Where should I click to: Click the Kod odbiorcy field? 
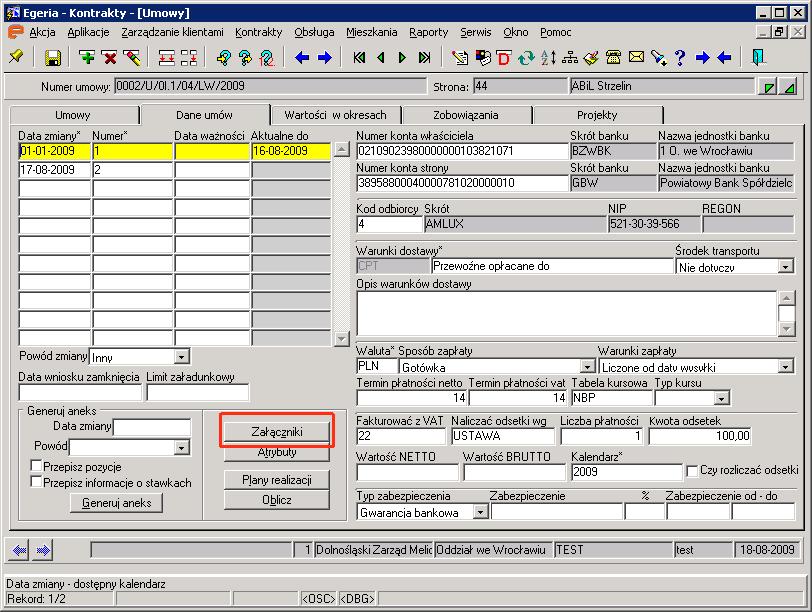[x=389, y=224]
